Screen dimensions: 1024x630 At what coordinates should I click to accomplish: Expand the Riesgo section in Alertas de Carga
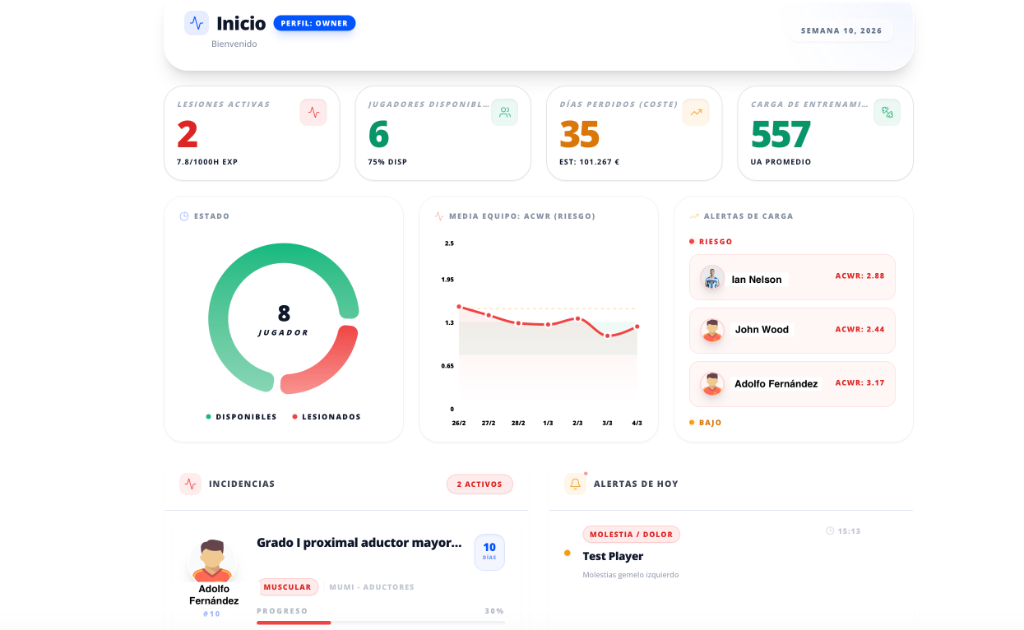pyautogui.click(x=717, y=241)
